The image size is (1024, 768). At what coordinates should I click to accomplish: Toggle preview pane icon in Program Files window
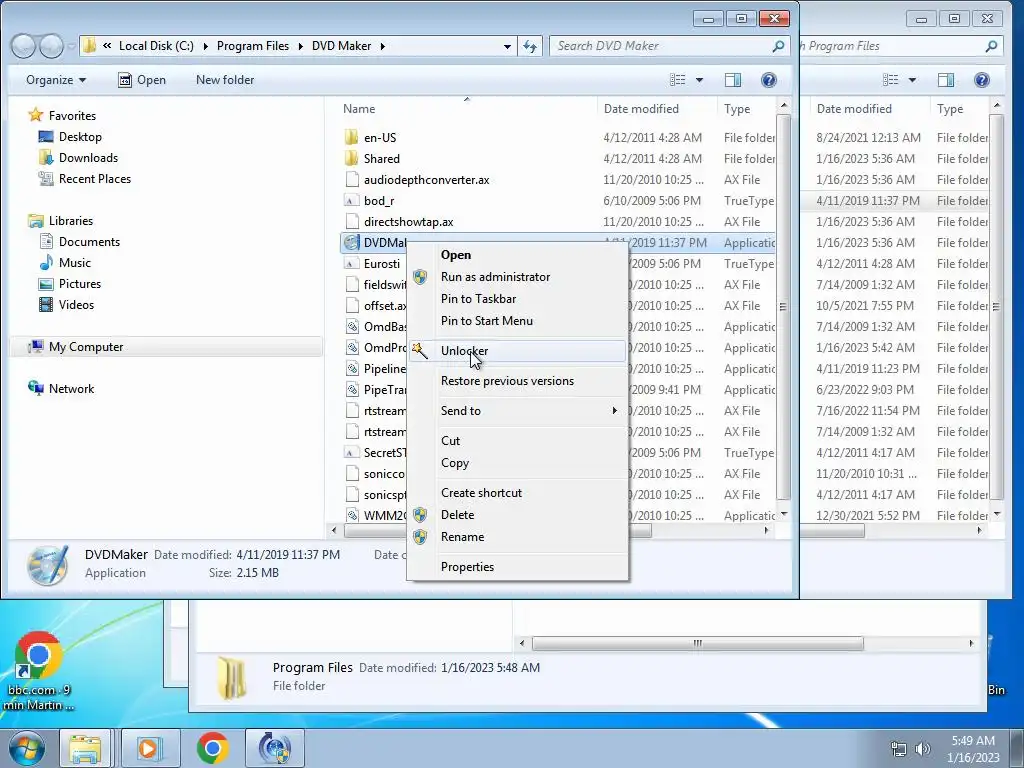(x=946, y=80)
